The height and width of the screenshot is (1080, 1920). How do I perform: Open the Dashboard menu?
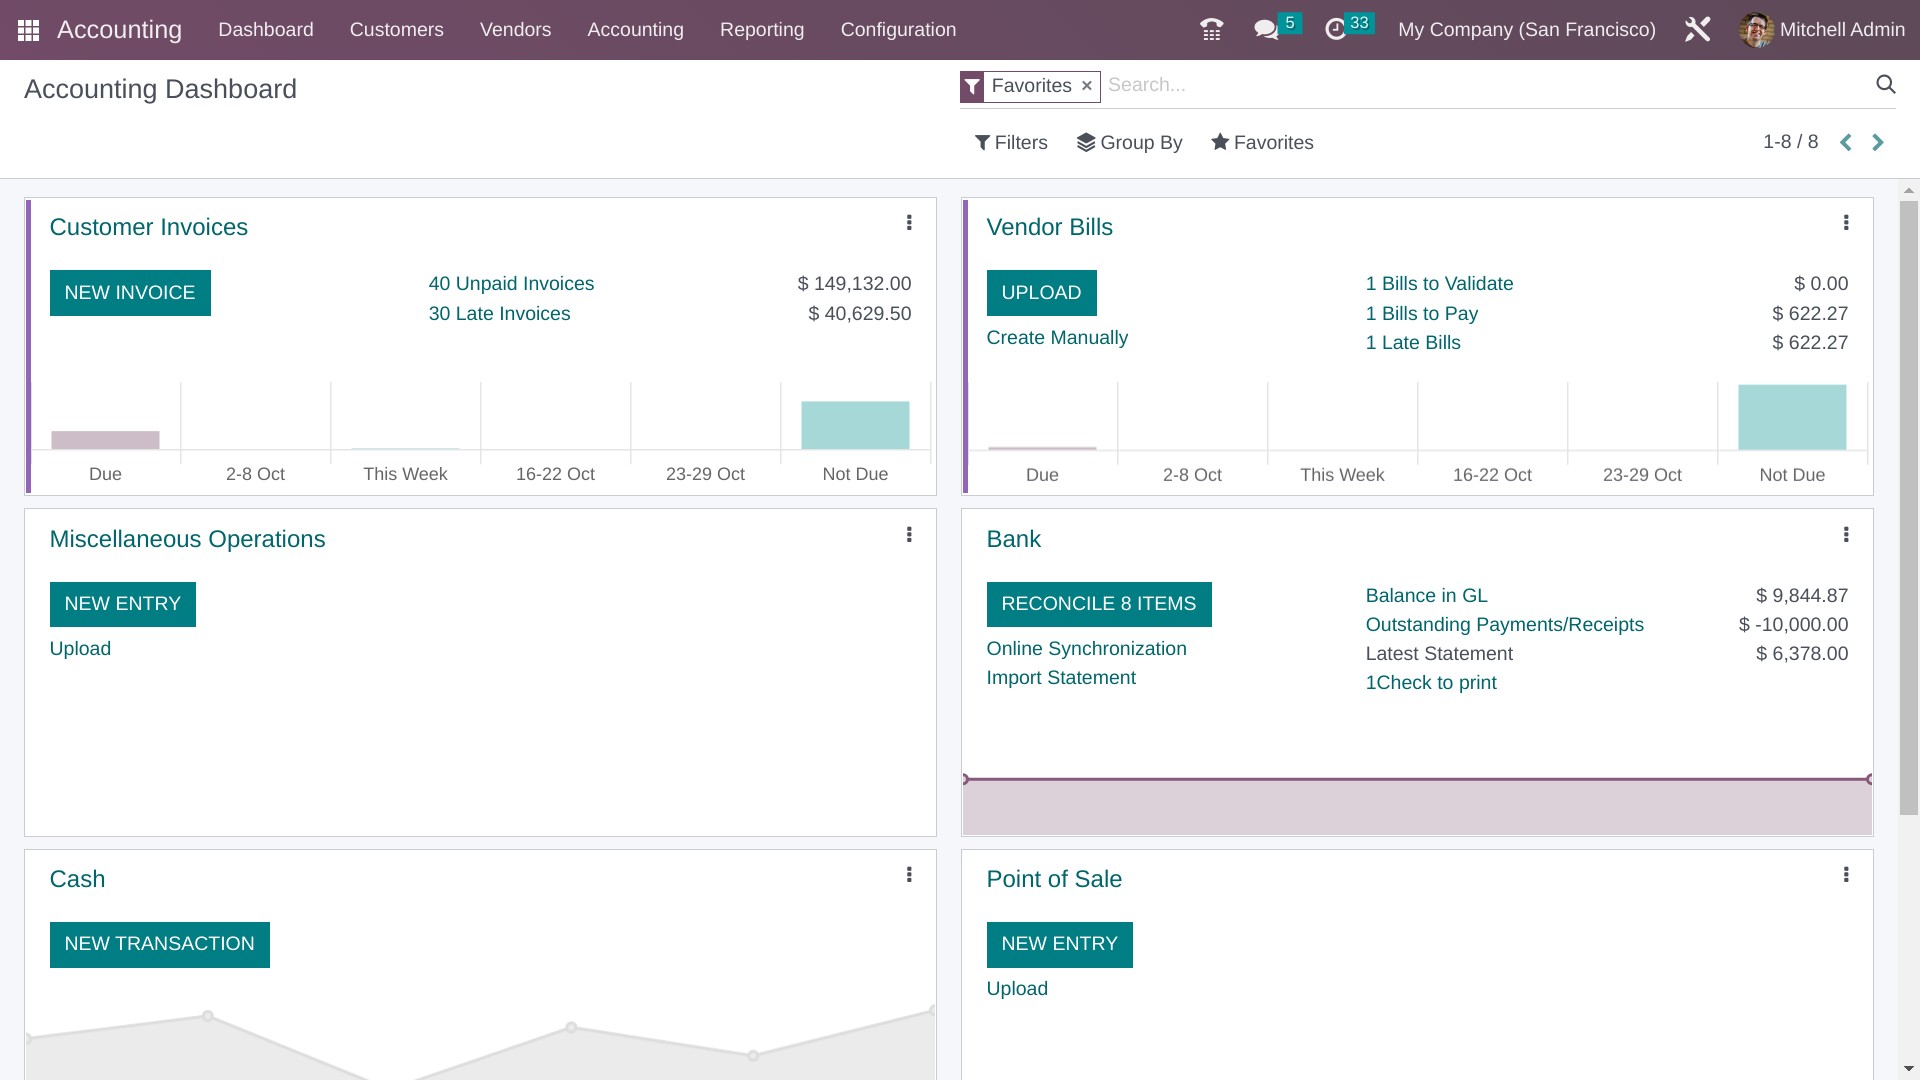pos(266,30)
